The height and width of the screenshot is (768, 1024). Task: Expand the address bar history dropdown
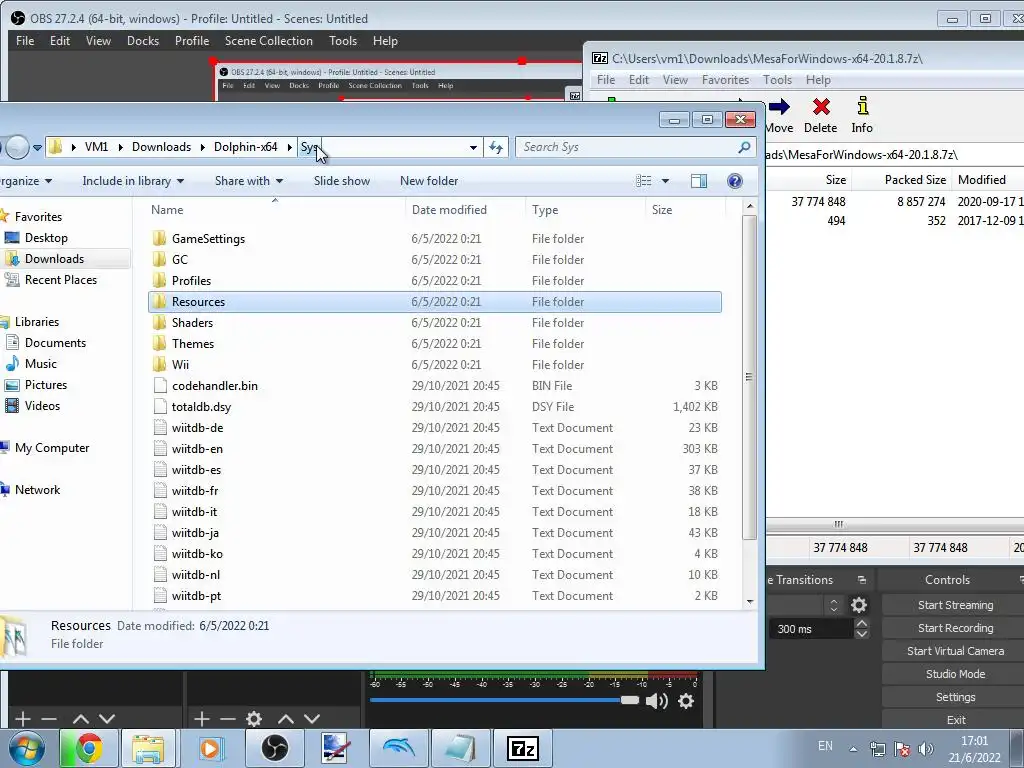click(473, 148)
